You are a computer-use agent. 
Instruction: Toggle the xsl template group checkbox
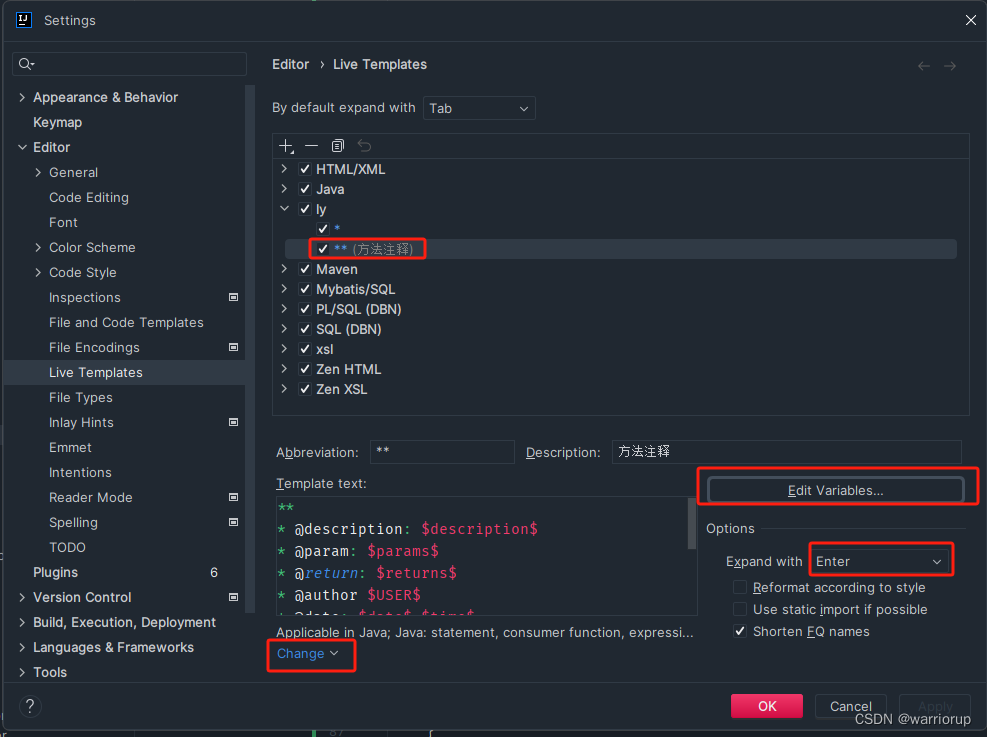[x=305, y=349]
